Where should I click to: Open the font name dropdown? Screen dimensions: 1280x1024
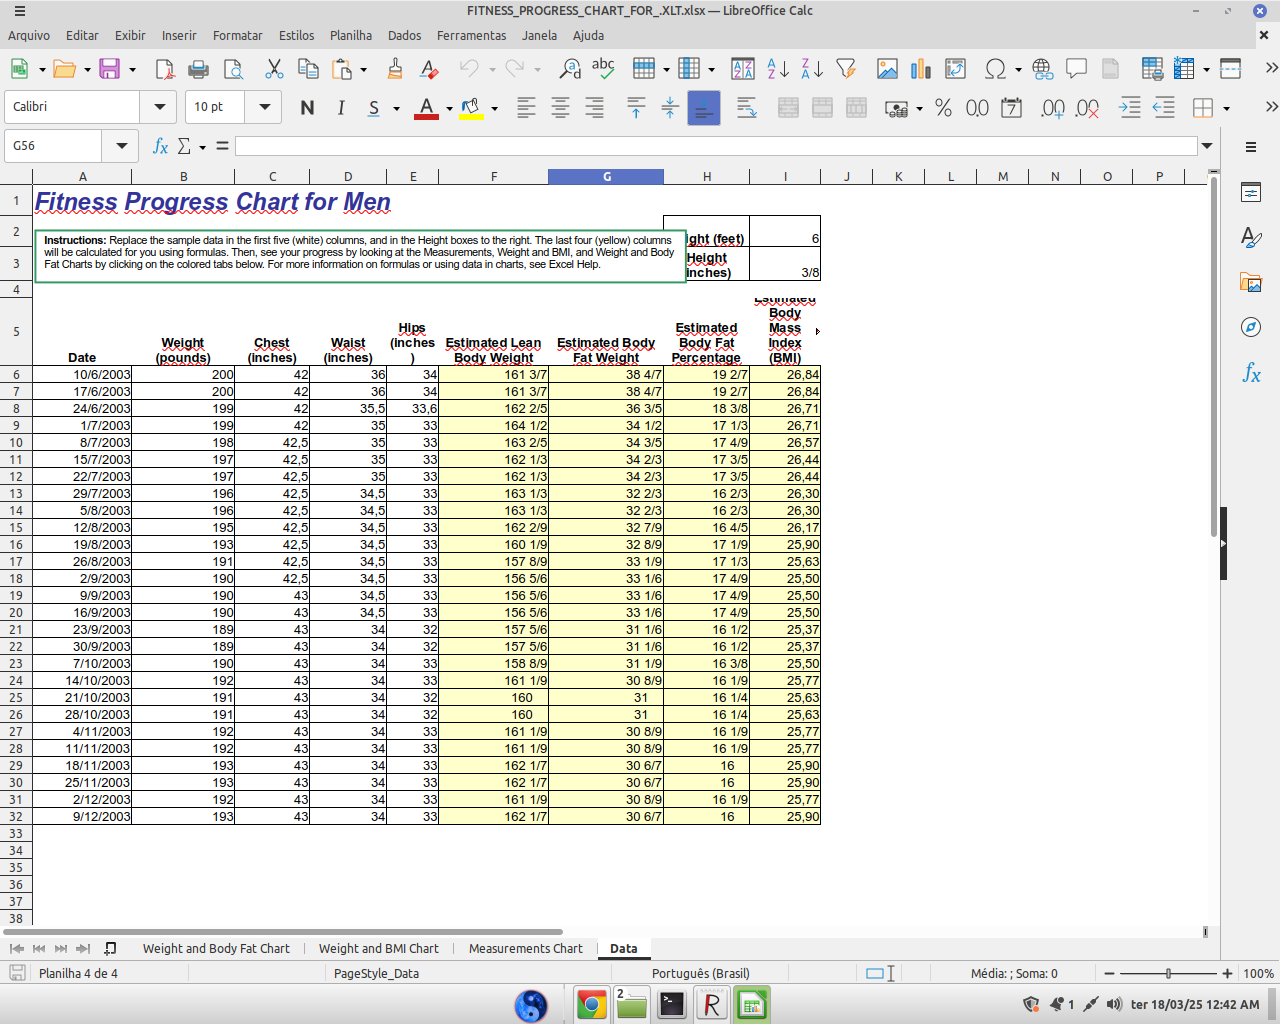(x=159, y=107)
